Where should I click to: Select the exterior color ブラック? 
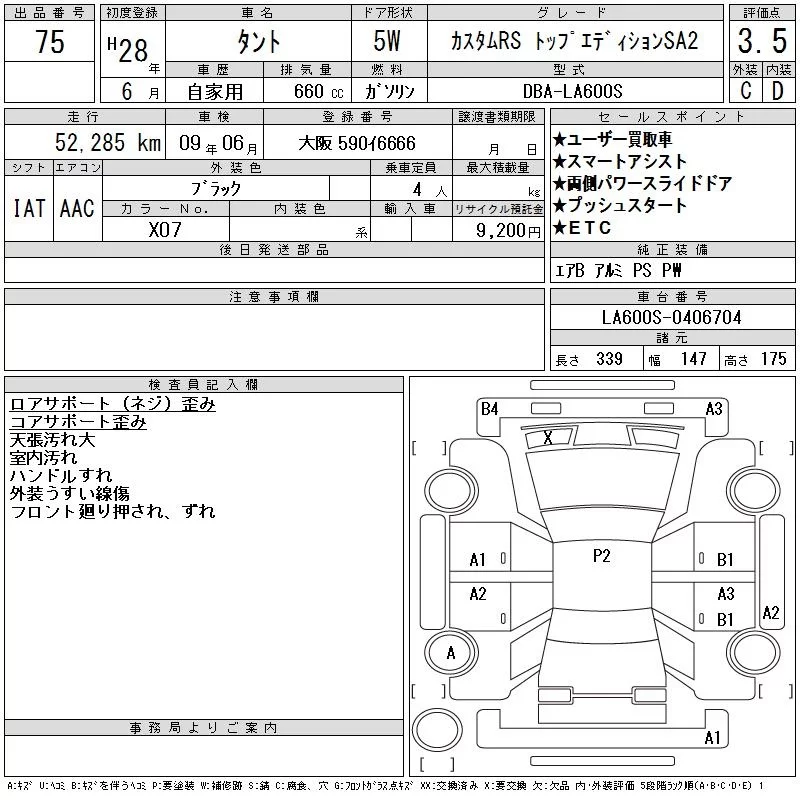pyautogui.click(x=216, y=189)
